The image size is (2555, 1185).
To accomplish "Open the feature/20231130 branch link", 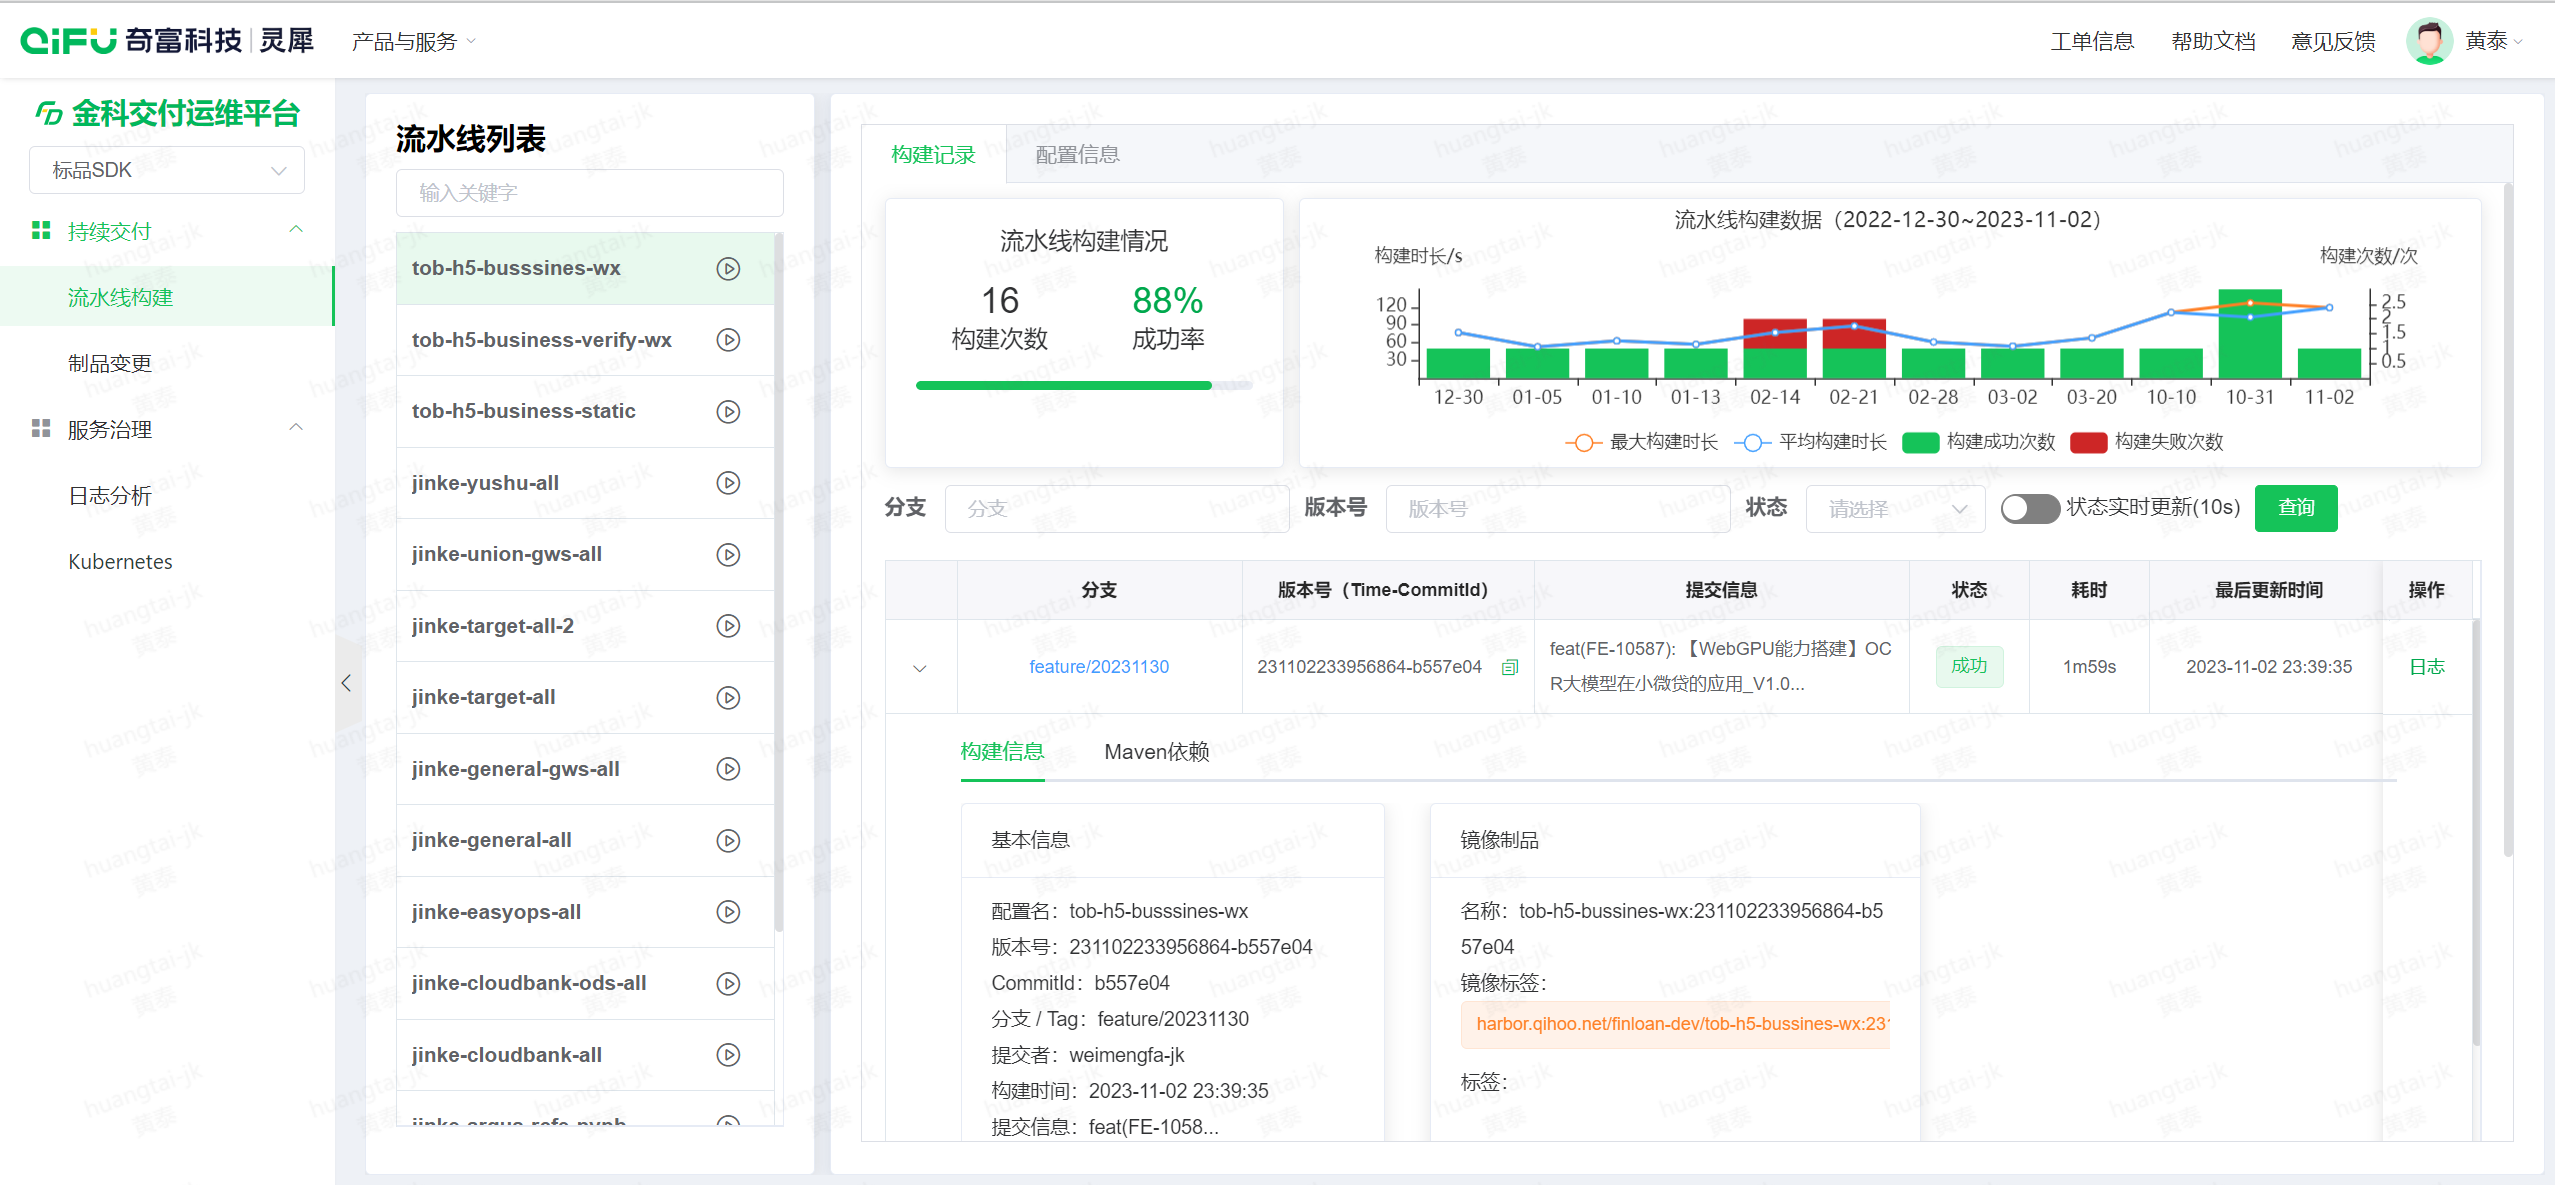I will tap(1098, 666).
